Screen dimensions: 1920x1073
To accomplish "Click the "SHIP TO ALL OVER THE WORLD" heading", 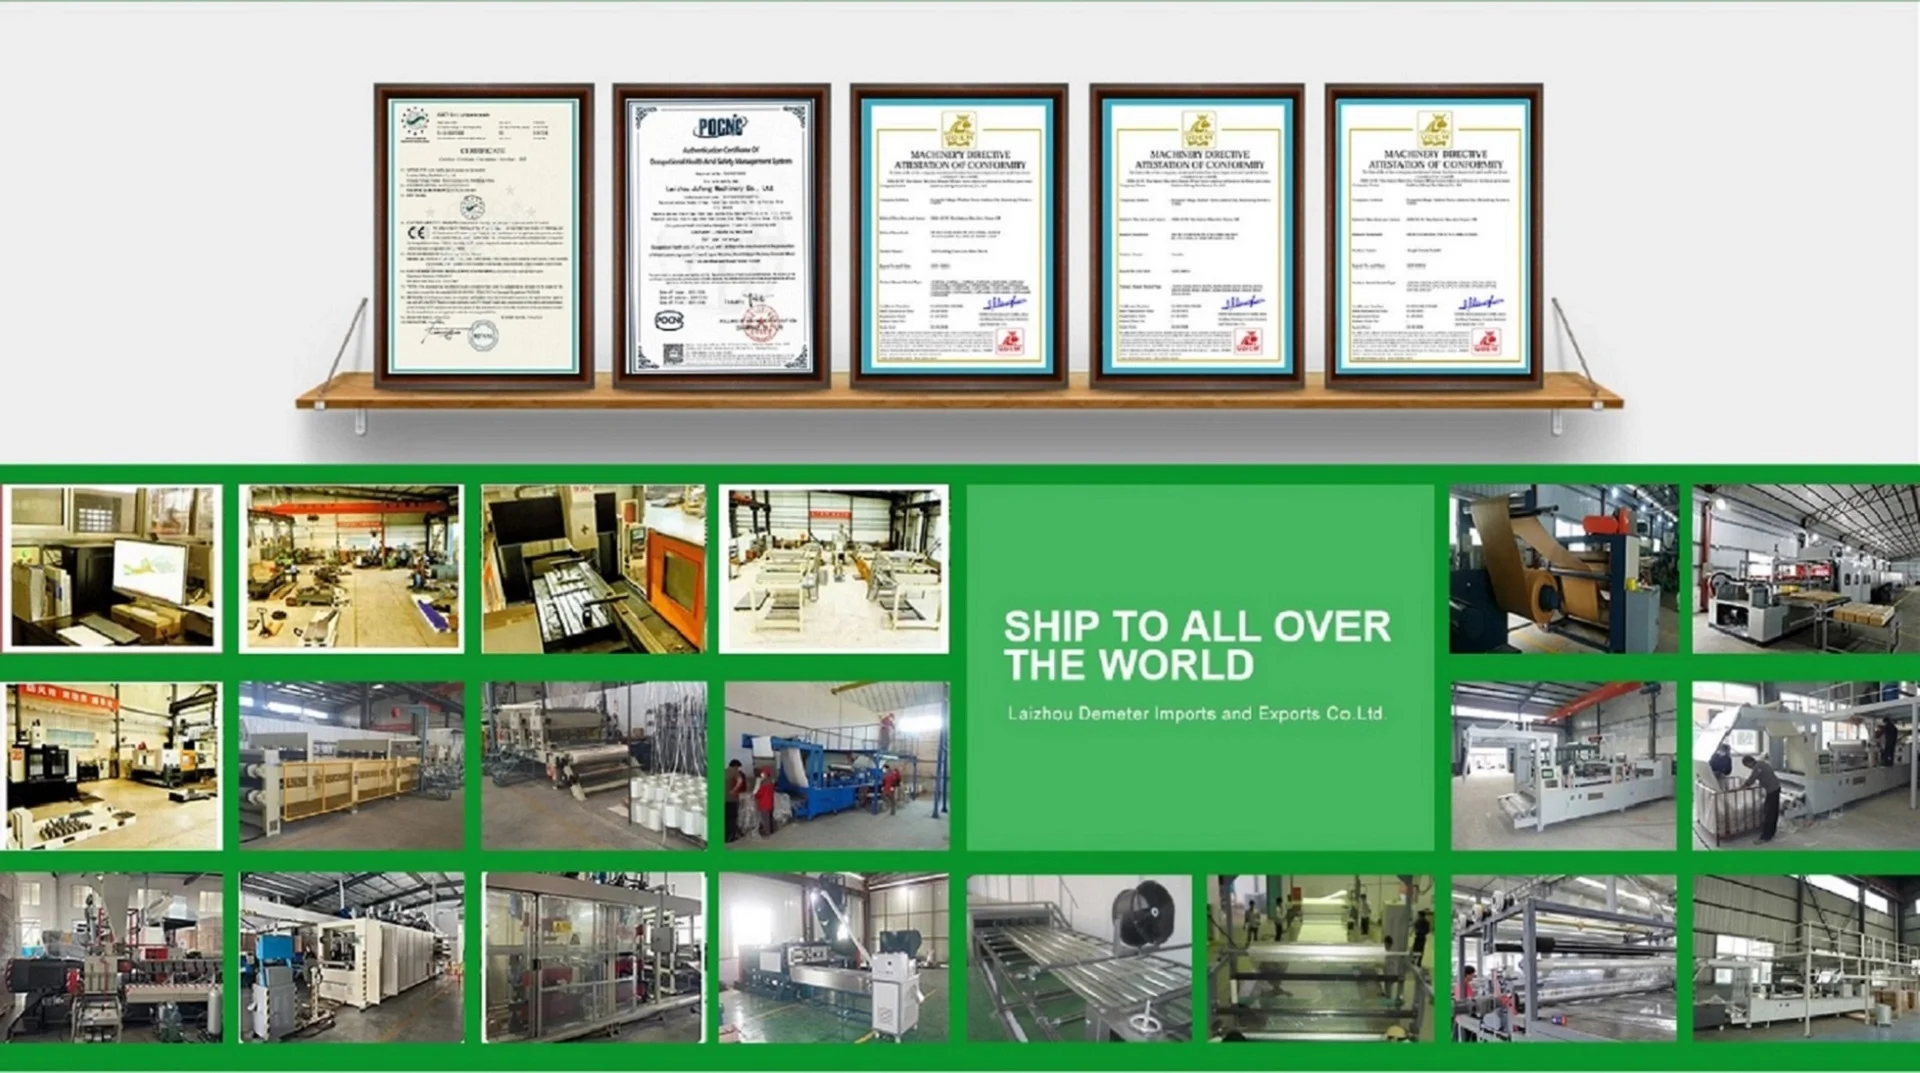I will 1197,645.
